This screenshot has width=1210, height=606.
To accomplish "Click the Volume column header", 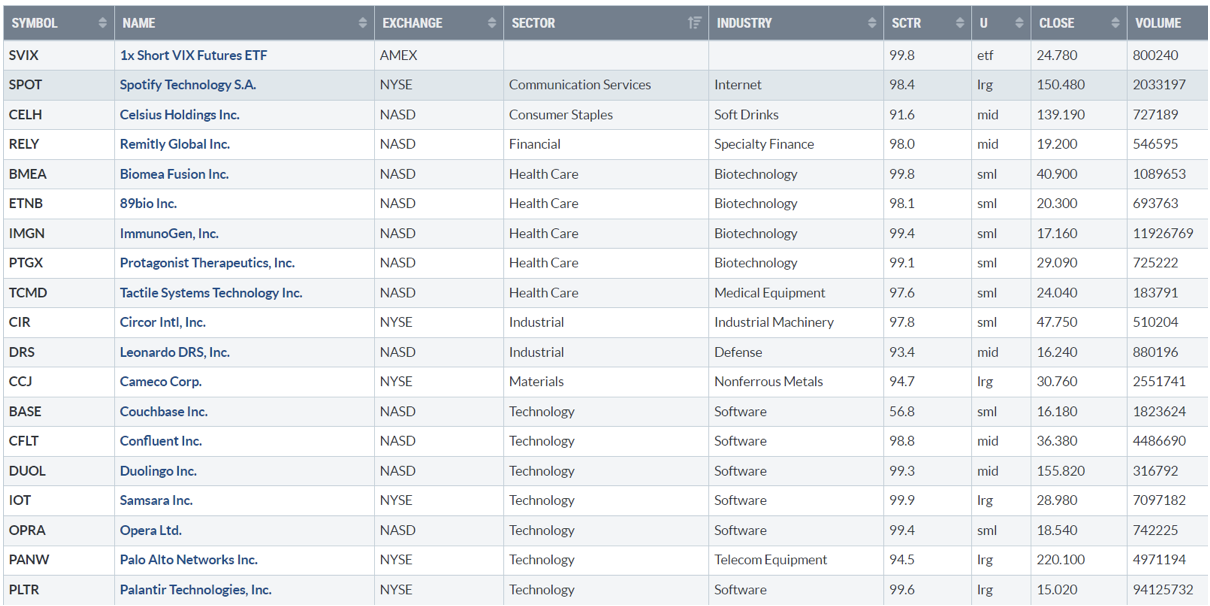I will [x=1158, y=23].
